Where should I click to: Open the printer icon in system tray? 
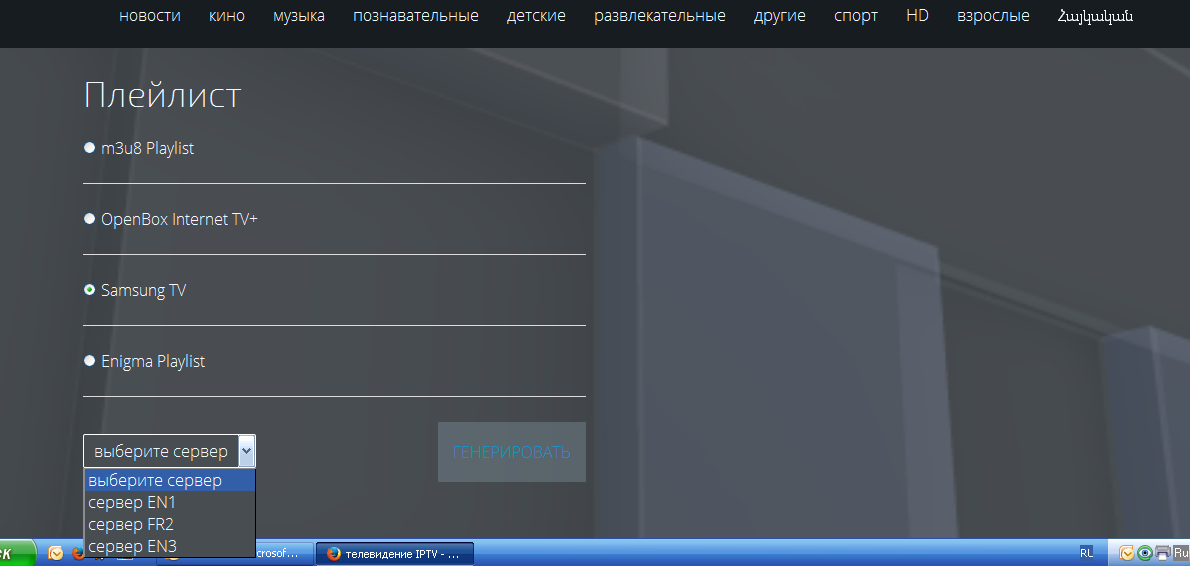tap(1161, 553)
